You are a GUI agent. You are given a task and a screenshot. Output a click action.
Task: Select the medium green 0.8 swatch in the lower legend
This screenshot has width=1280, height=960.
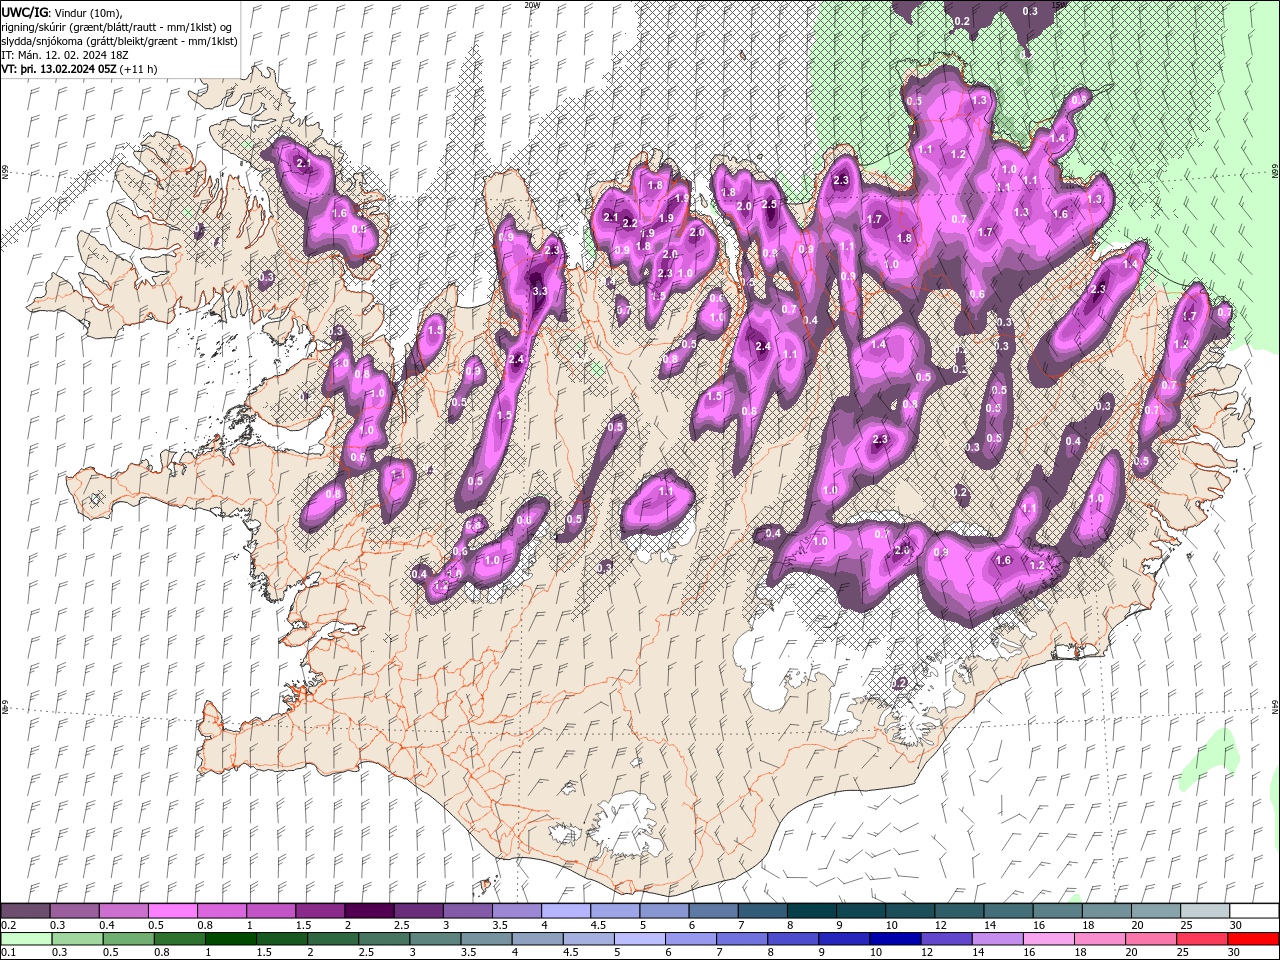tap(179, 939)
